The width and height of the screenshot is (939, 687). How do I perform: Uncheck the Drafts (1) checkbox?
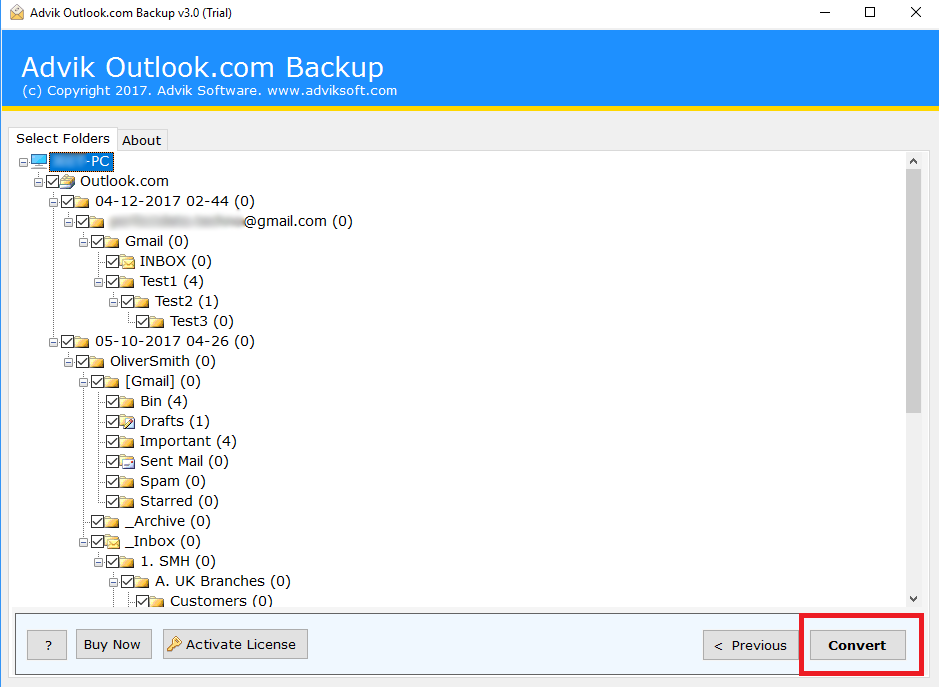113,421
